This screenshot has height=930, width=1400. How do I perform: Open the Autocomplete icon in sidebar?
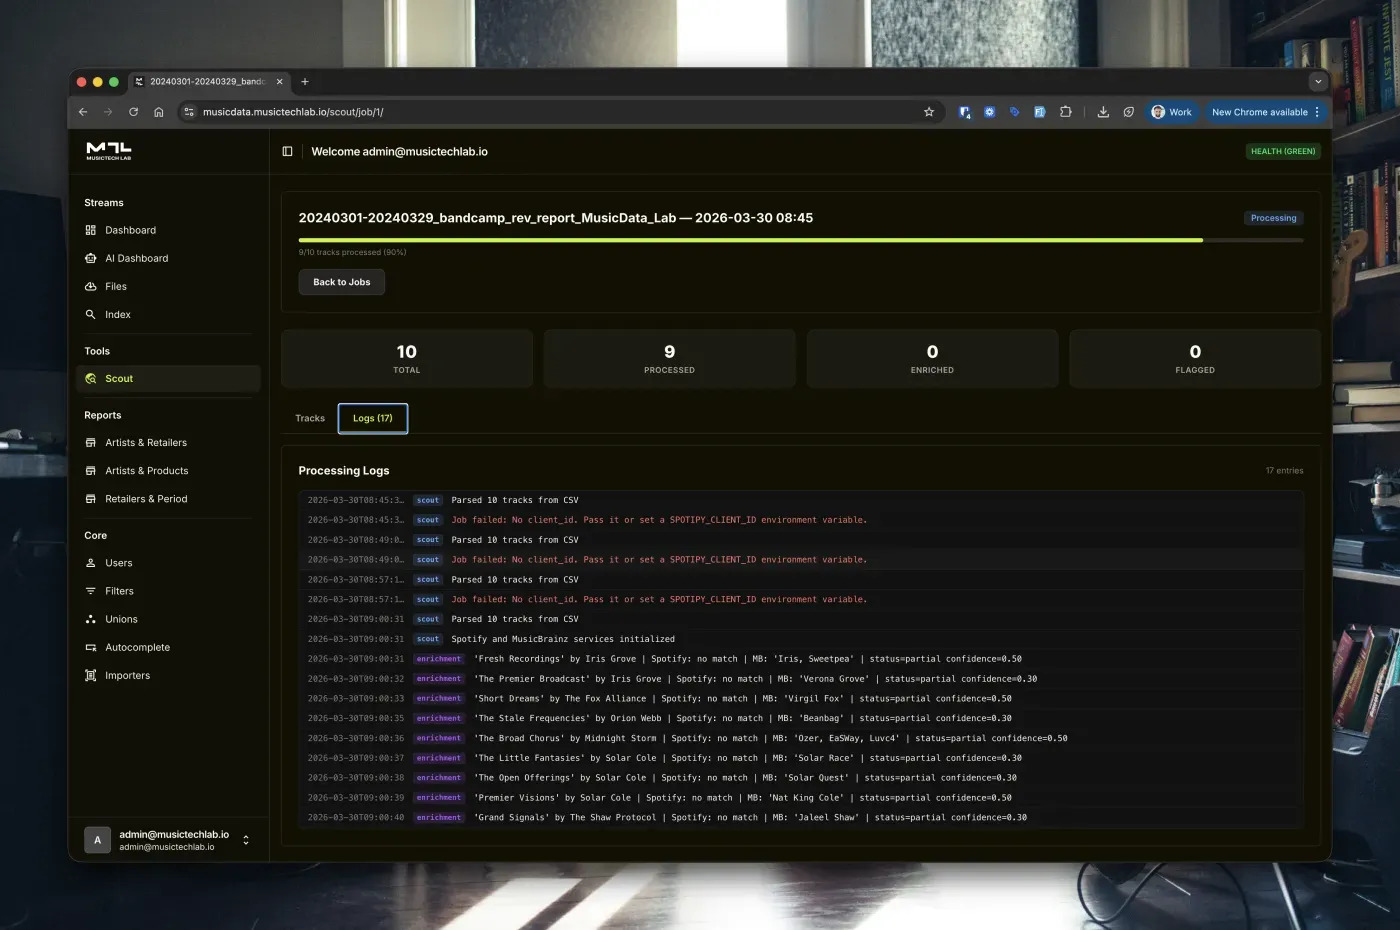pos(92,647)
